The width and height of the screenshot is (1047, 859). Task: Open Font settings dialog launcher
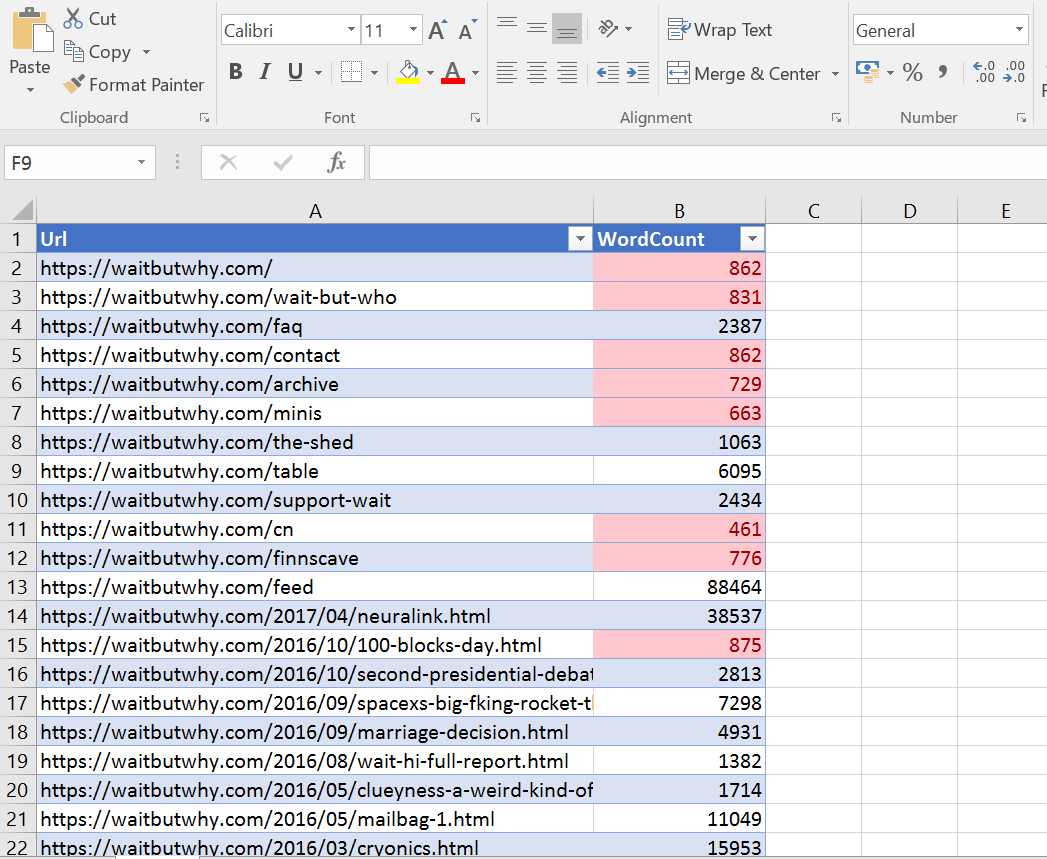point(475,118)
